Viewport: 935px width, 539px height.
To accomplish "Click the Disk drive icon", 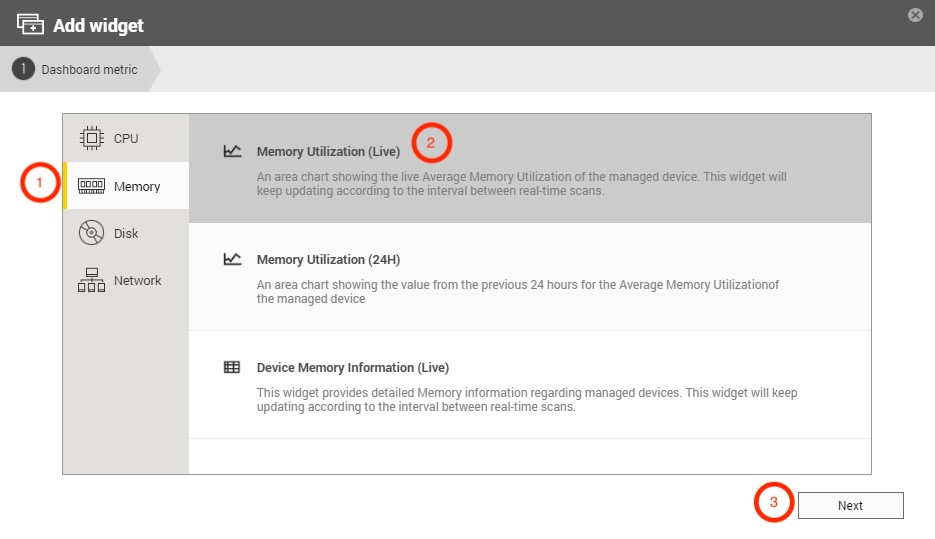I will tap(91, 233).
